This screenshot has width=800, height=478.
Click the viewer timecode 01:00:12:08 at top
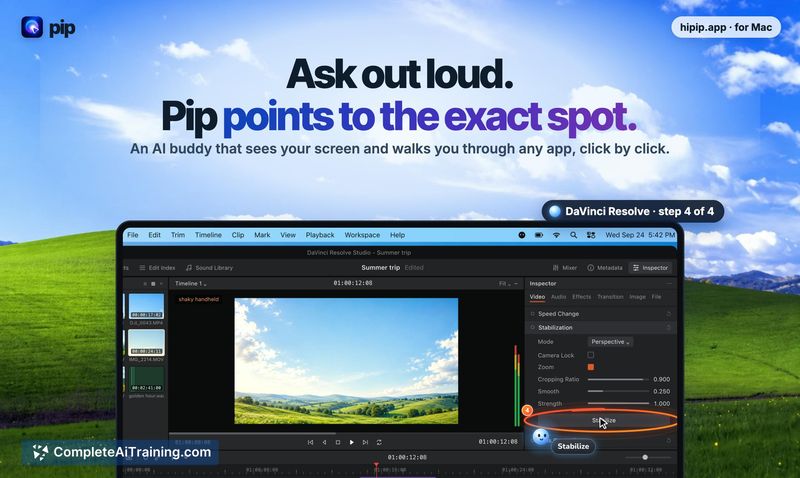(x=353, y=283)
